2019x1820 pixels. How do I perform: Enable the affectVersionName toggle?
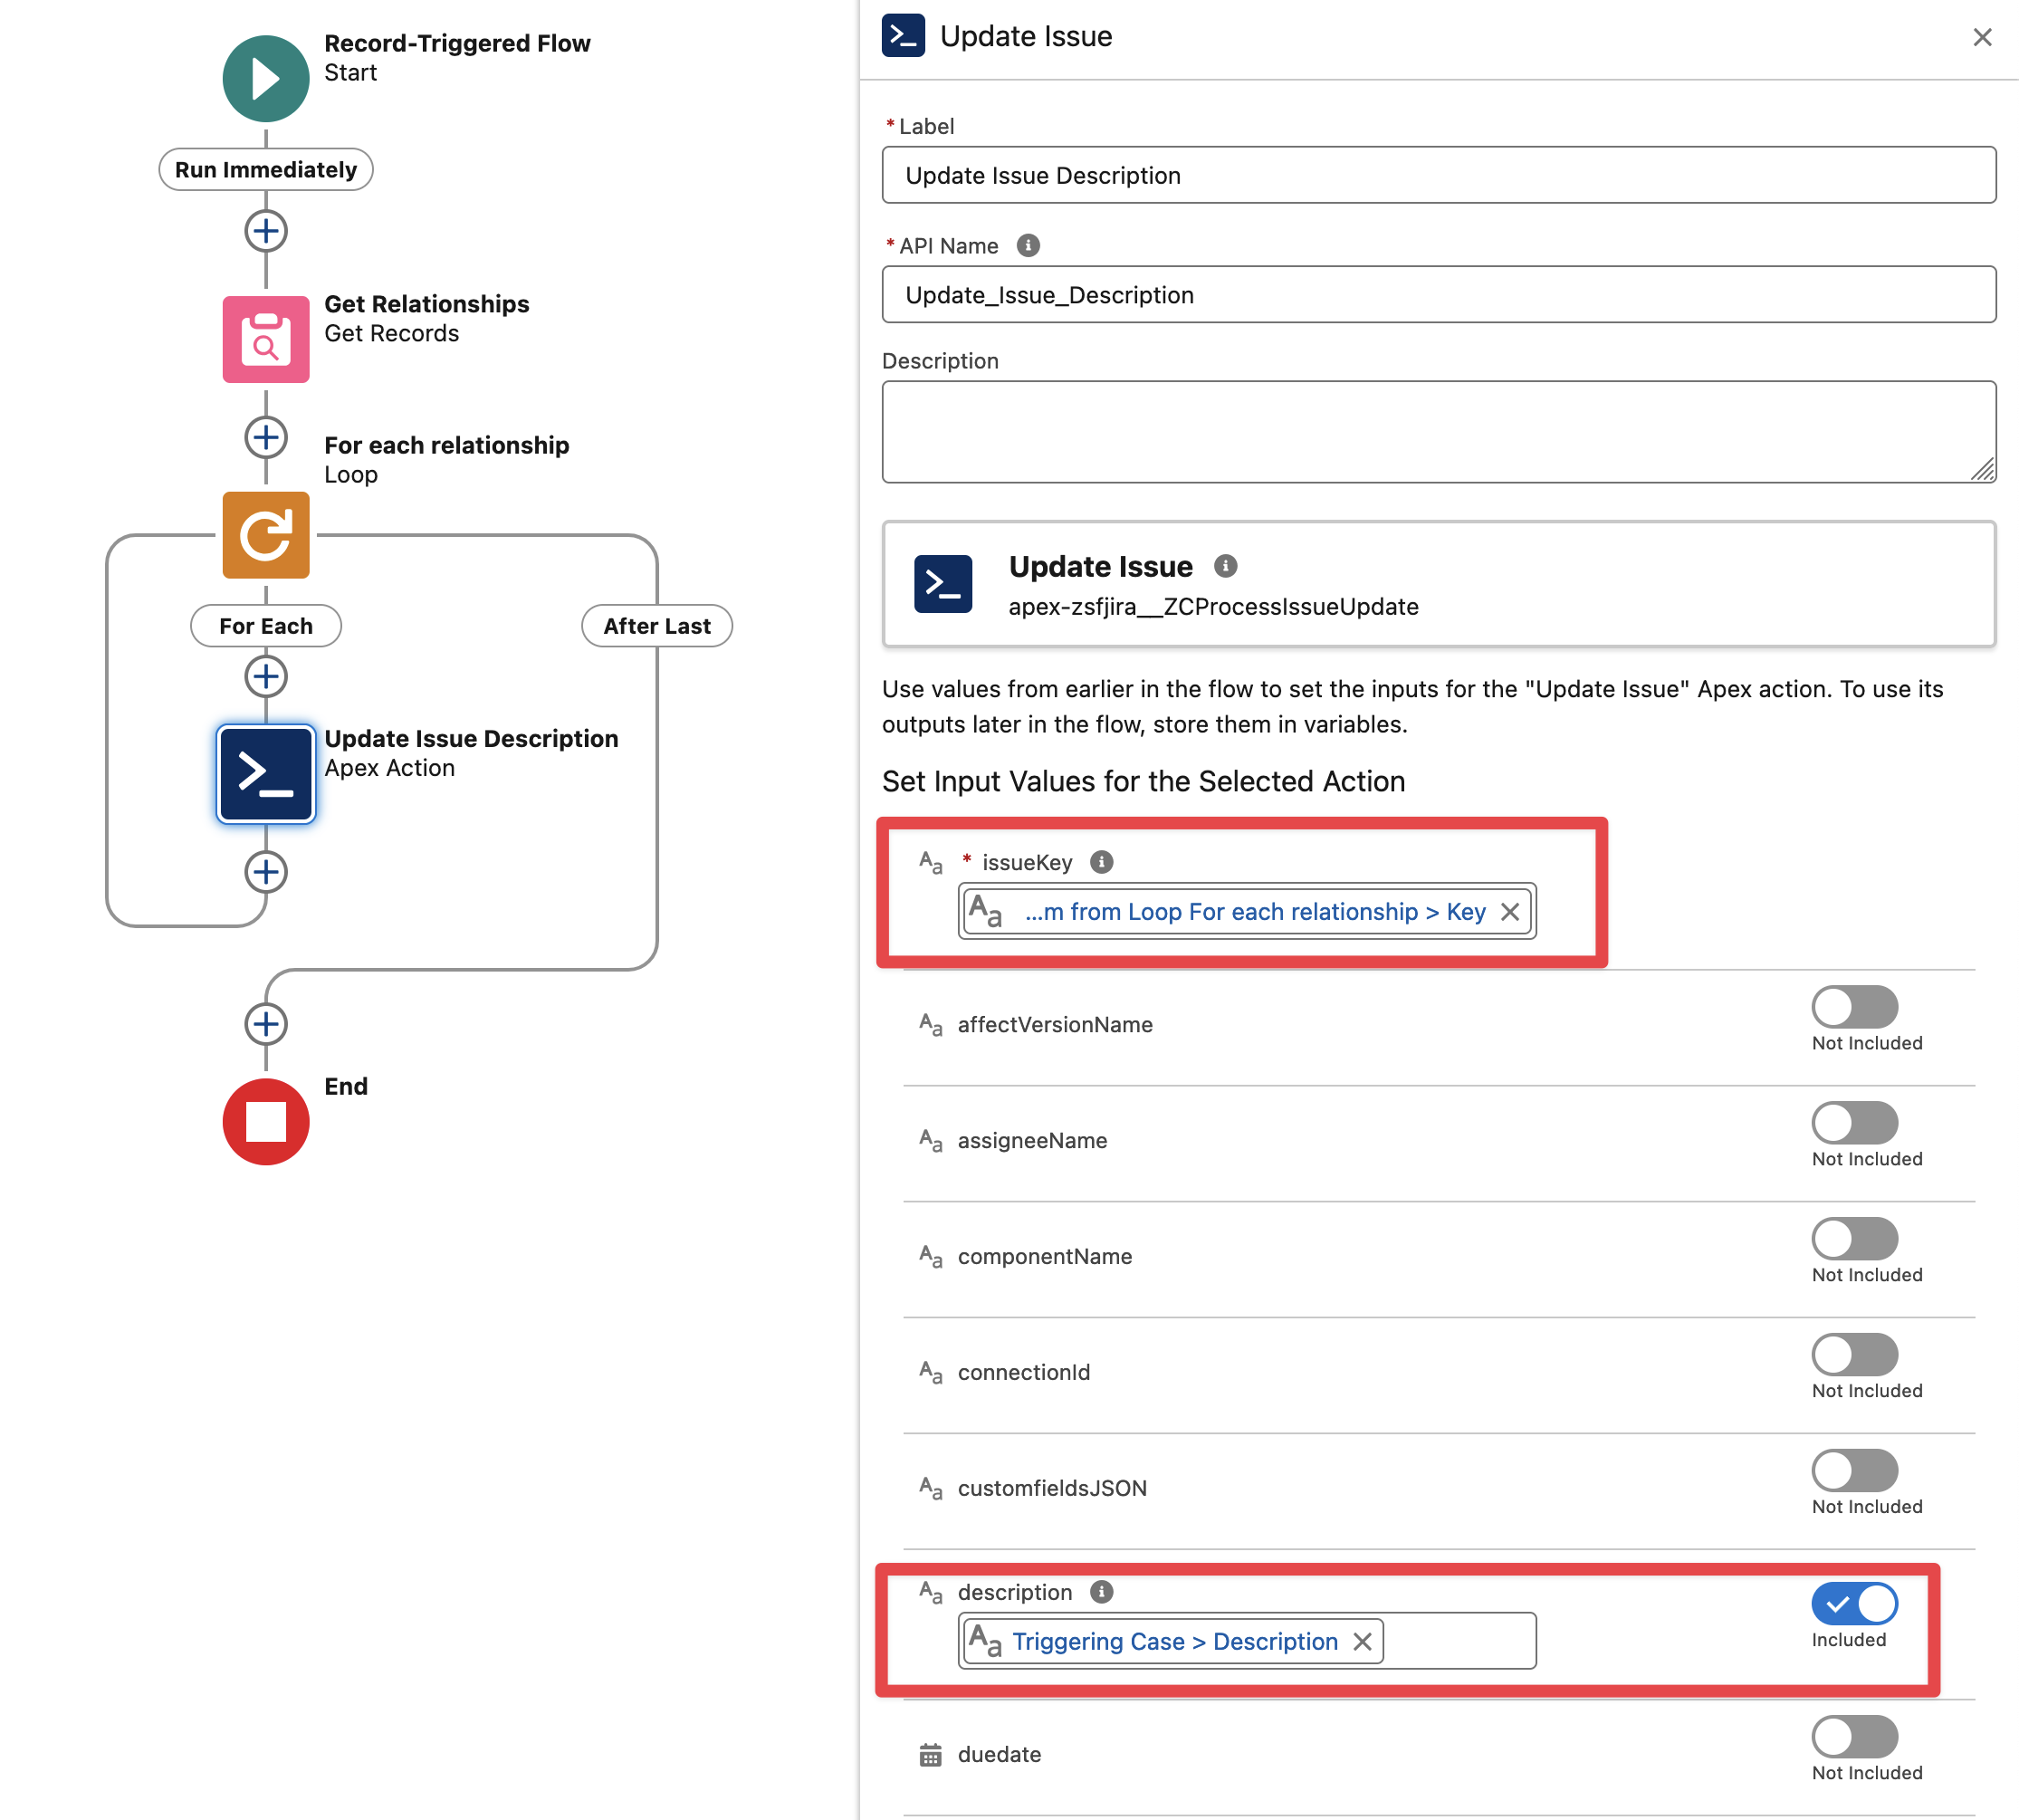point(1854,1007)
